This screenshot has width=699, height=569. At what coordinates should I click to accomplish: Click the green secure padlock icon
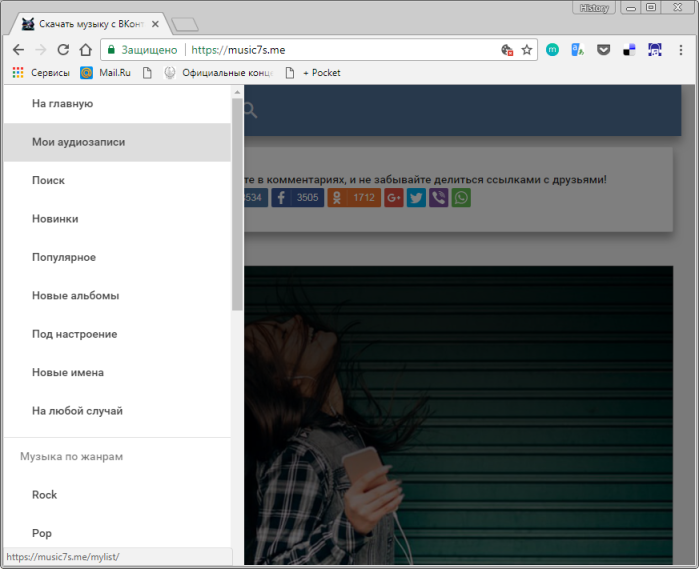pyautogui.click(x=111, y=49)
